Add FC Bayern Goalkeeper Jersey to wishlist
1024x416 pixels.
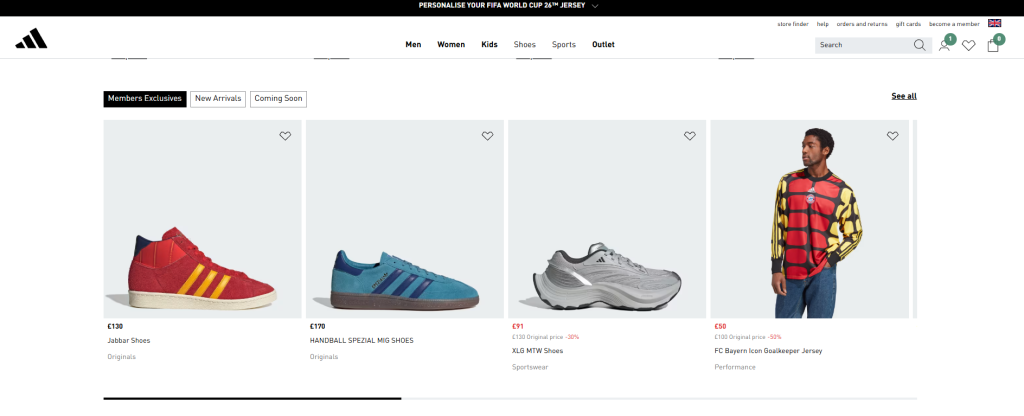[892, 136]
